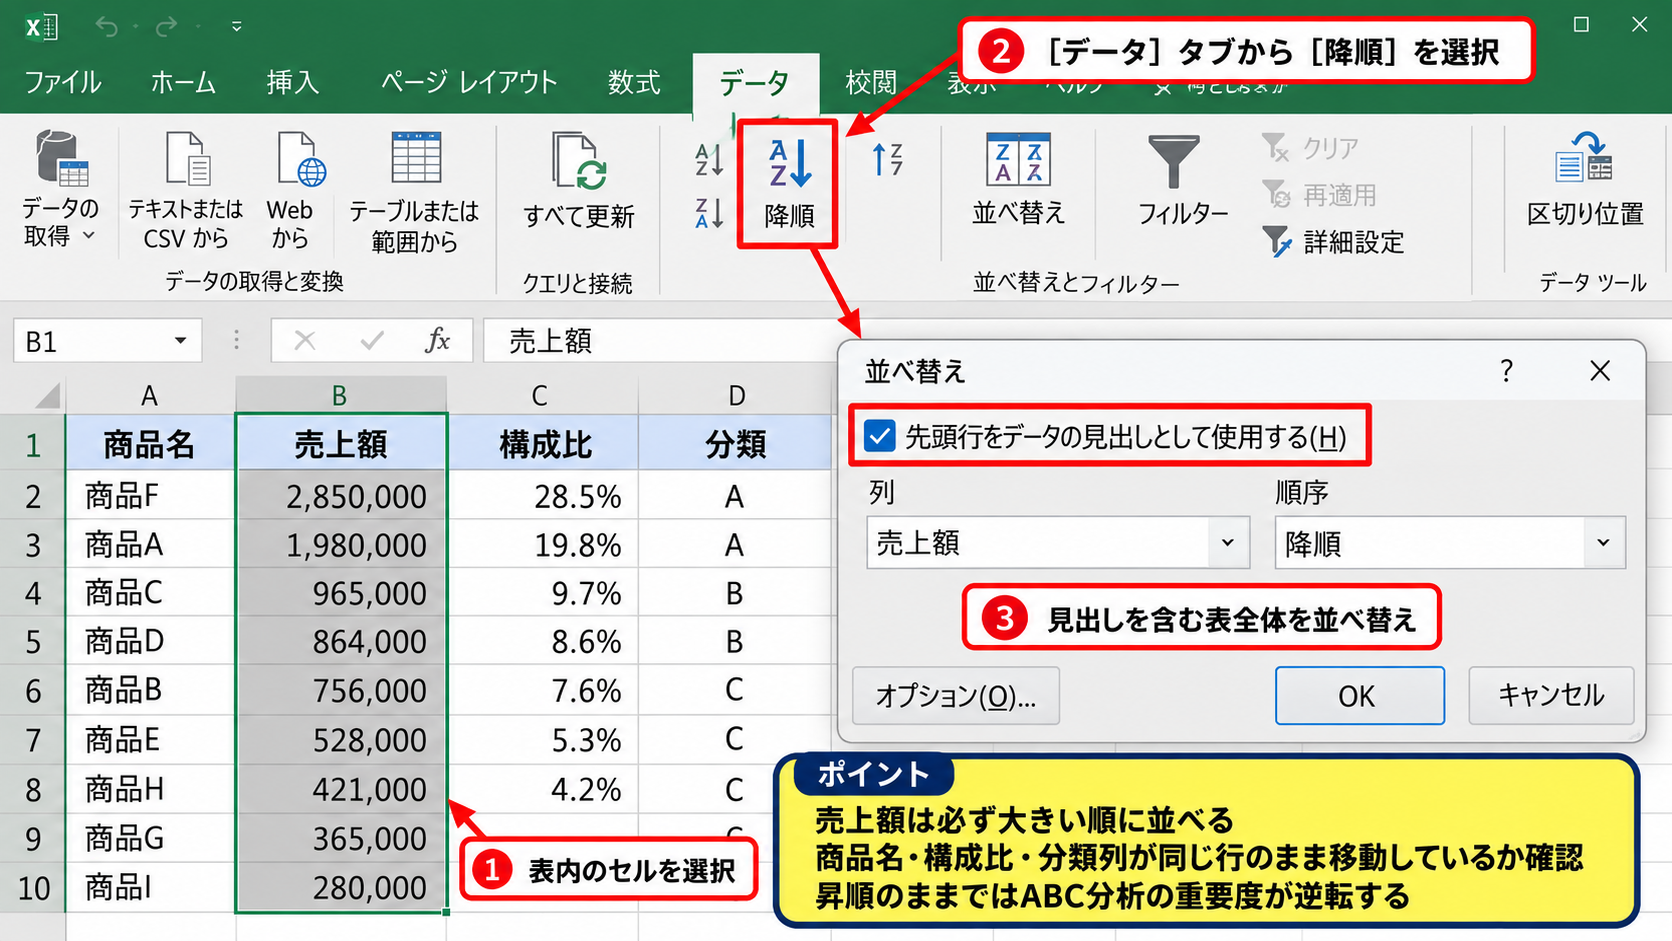This screenshot has height=941, width=1672.
Task: Select column B header
Action: [x=340, y=396]
